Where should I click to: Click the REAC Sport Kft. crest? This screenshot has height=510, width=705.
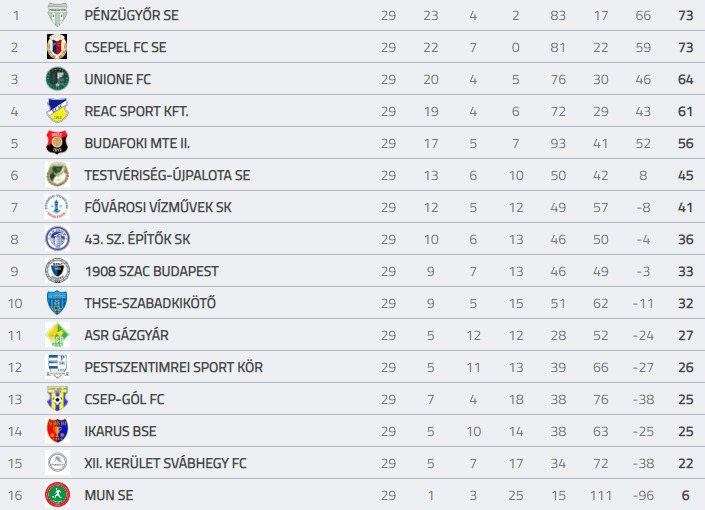pos(57,111)
